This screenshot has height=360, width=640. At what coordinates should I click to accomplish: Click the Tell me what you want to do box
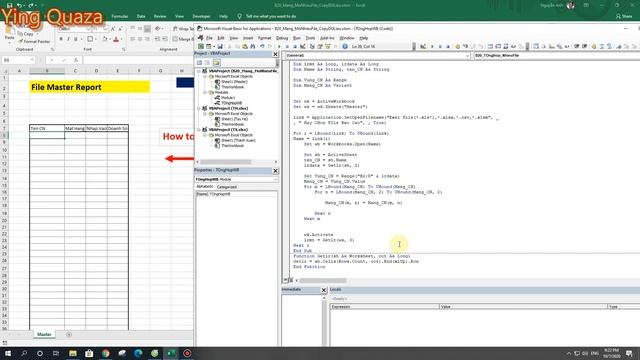point(271,16)
